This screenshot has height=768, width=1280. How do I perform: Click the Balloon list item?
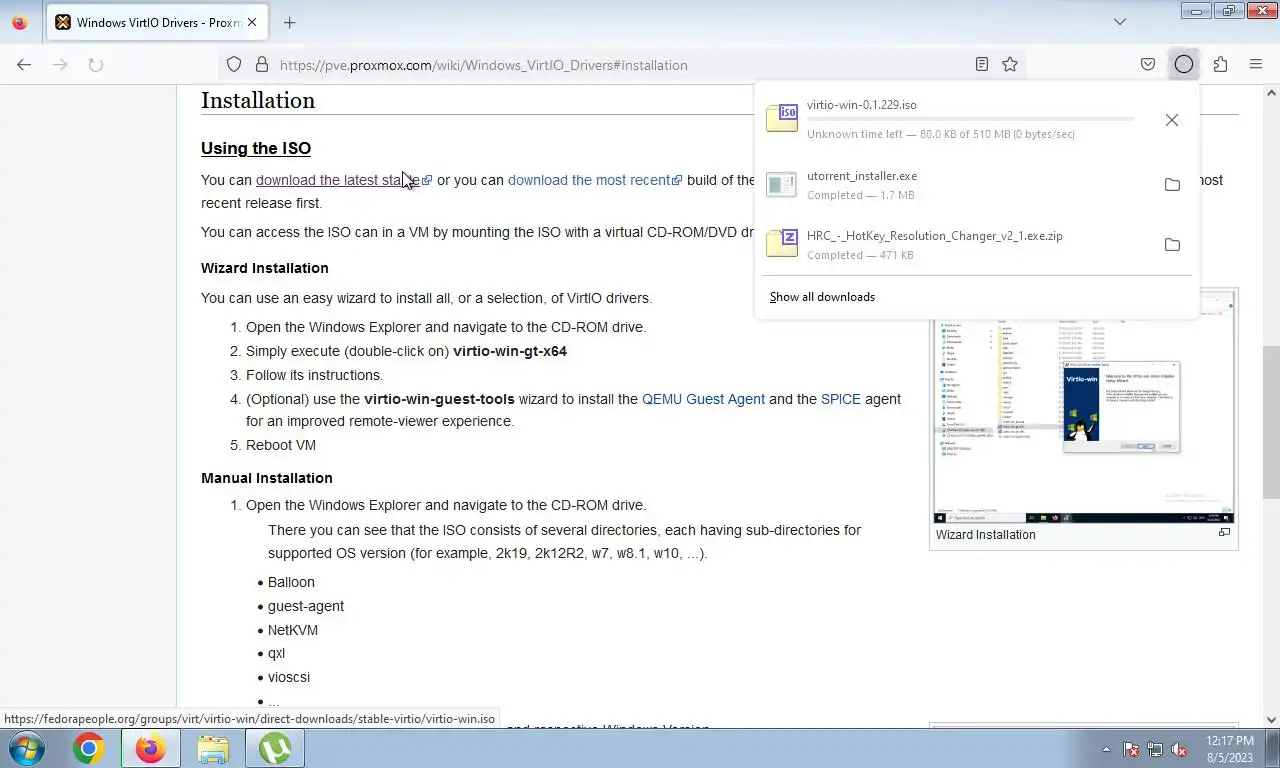click(291, 582)
